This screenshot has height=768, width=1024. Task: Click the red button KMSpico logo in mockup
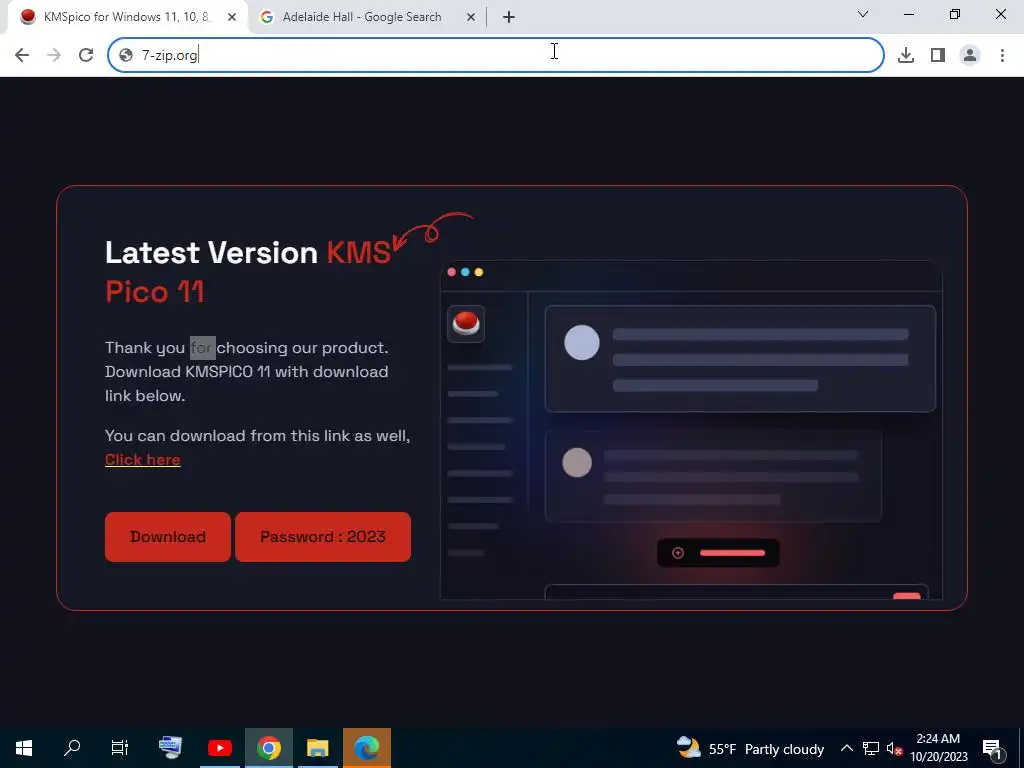coord(466,323)
